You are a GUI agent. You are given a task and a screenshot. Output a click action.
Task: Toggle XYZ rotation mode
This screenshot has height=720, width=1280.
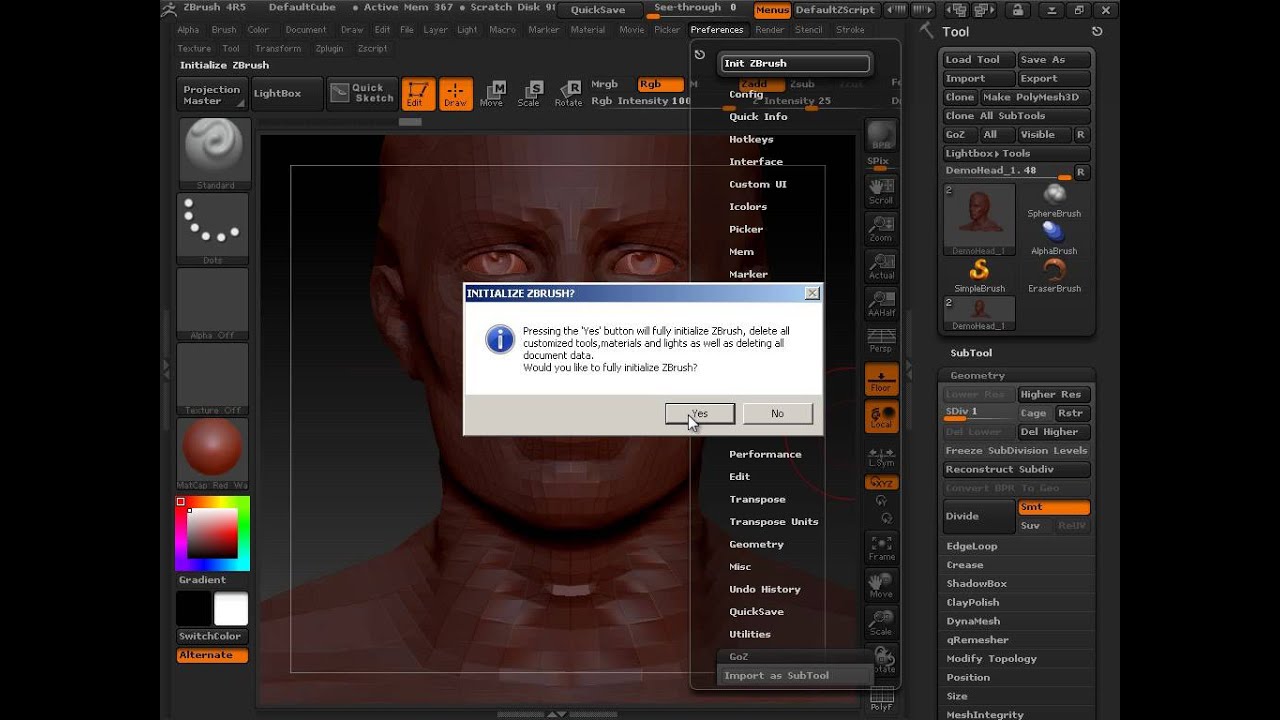(x=881, y=482)
